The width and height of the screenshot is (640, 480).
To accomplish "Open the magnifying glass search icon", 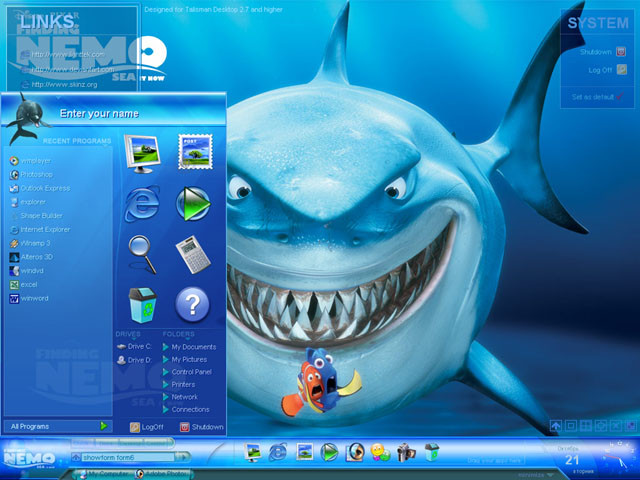I will [x=142, y=254].
